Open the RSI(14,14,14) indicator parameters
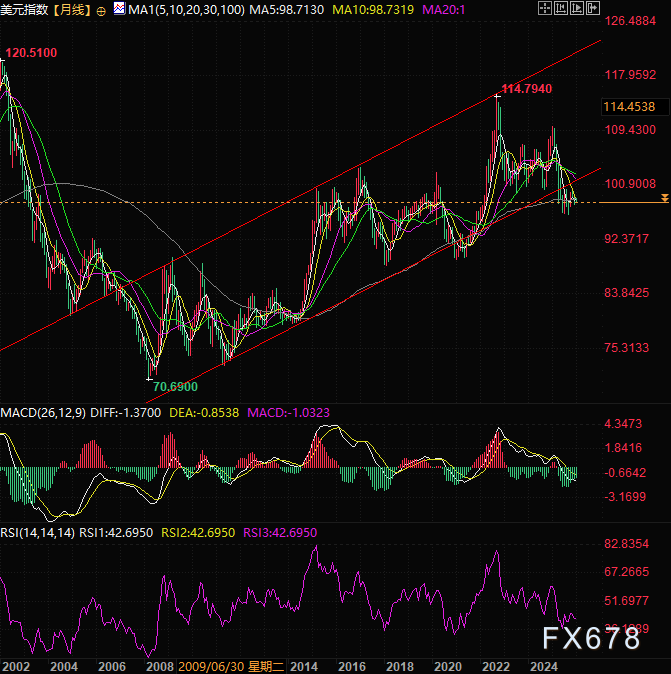Screen dimensions: 671x674 (37, 533)
